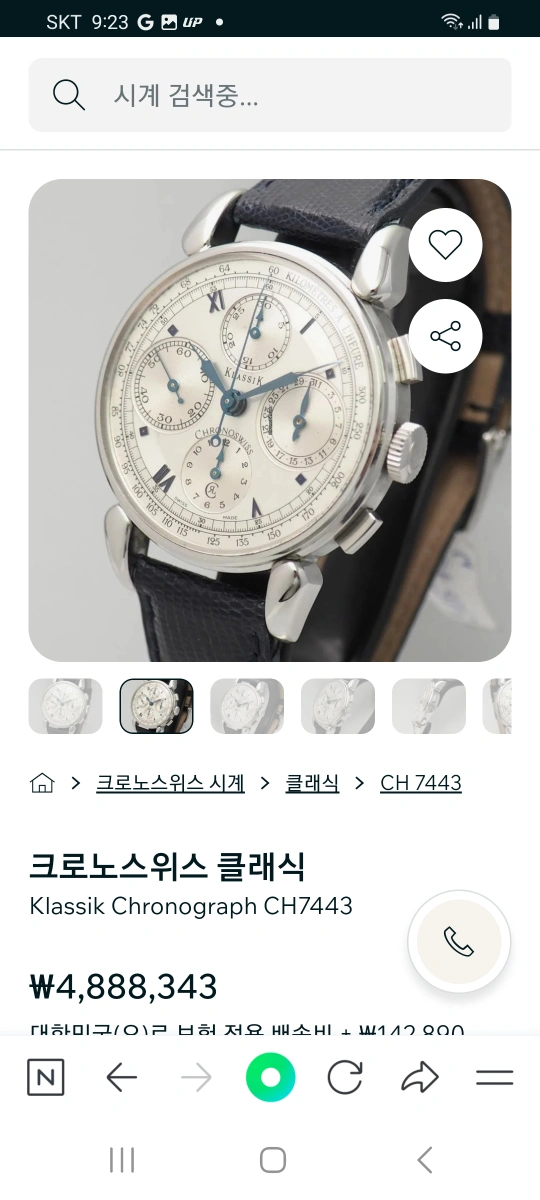
Task: Tap Android recent apps button
Action: [x=122, y=1160]
